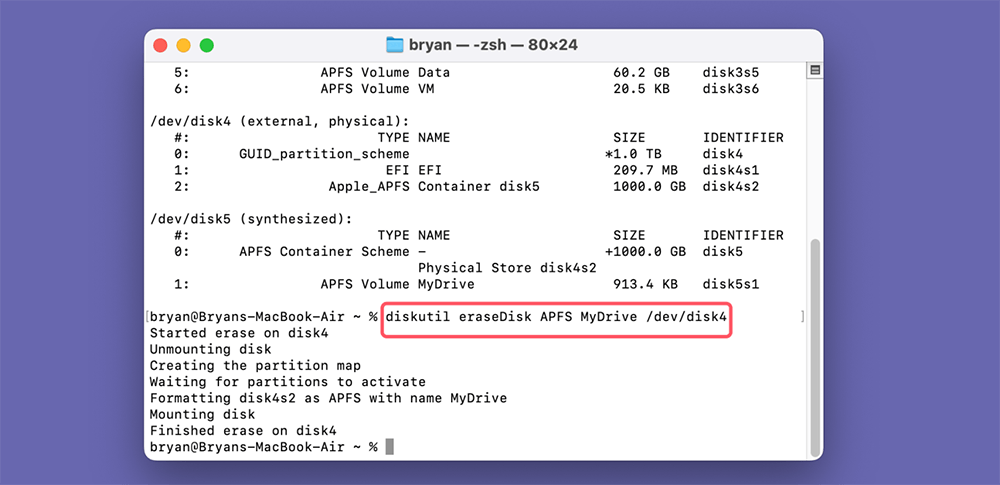Image resolution: width=1000 pixels, height=485 pixels.
Task: Click the "Physical Store disk4s2" text
Action: pyautogui.click(x=507, y=268)
